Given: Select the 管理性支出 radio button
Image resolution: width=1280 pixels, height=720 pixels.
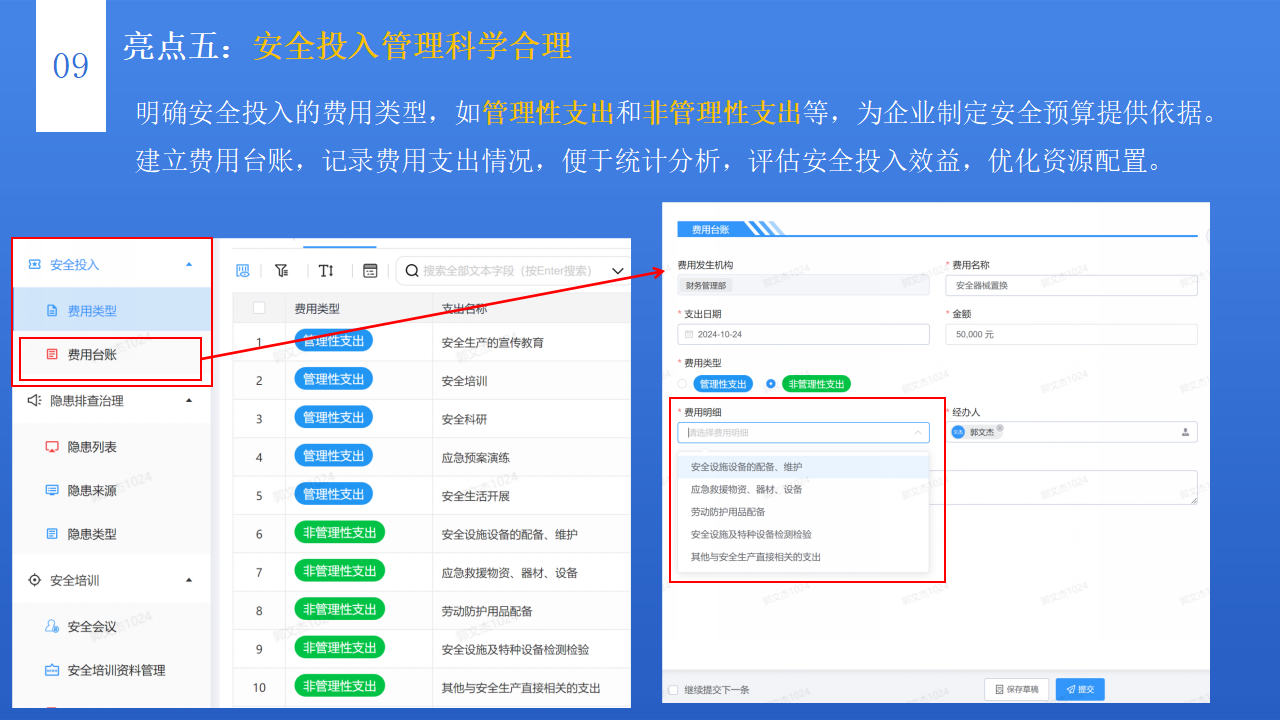Looking at the screenshot, I should 681,383.
